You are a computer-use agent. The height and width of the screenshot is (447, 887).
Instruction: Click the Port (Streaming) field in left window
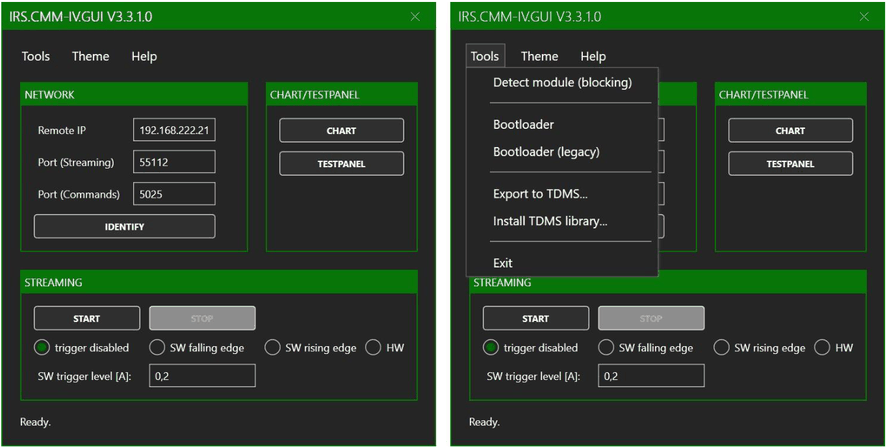(174, 162)
